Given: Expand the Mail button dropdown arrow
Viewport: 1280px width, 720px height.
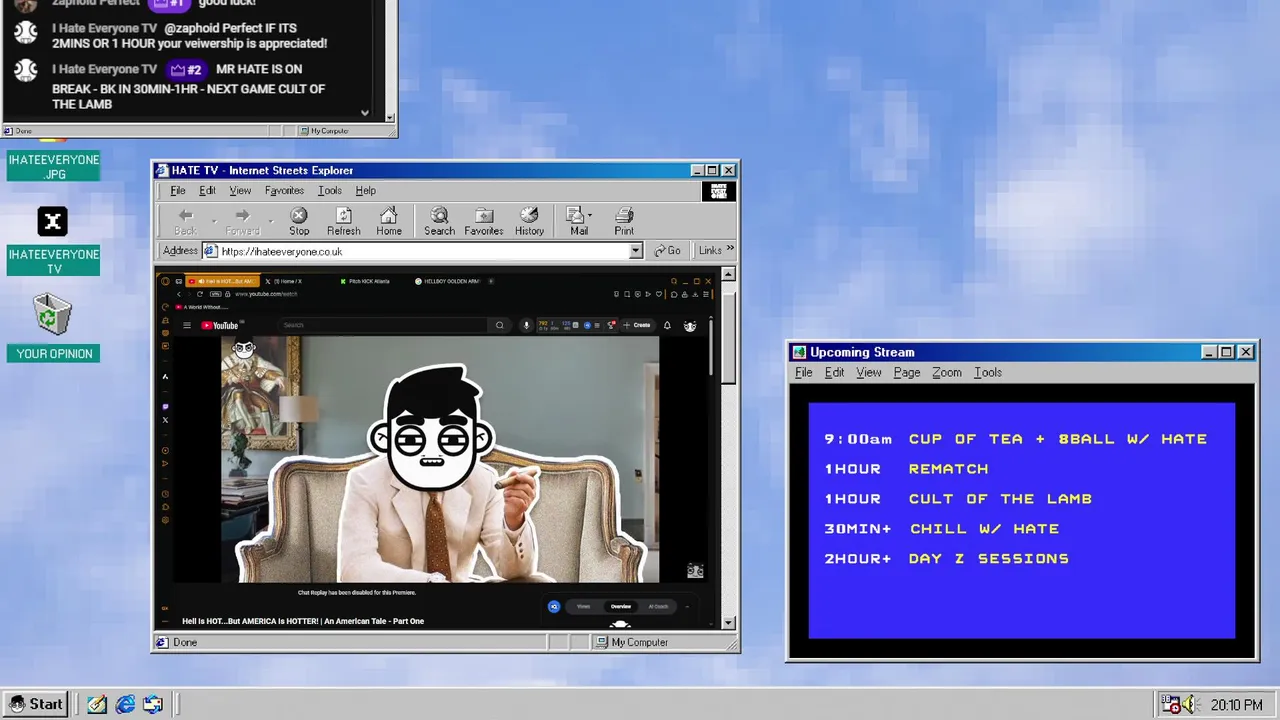Looking at the screenshot, I should coord(590,215).
